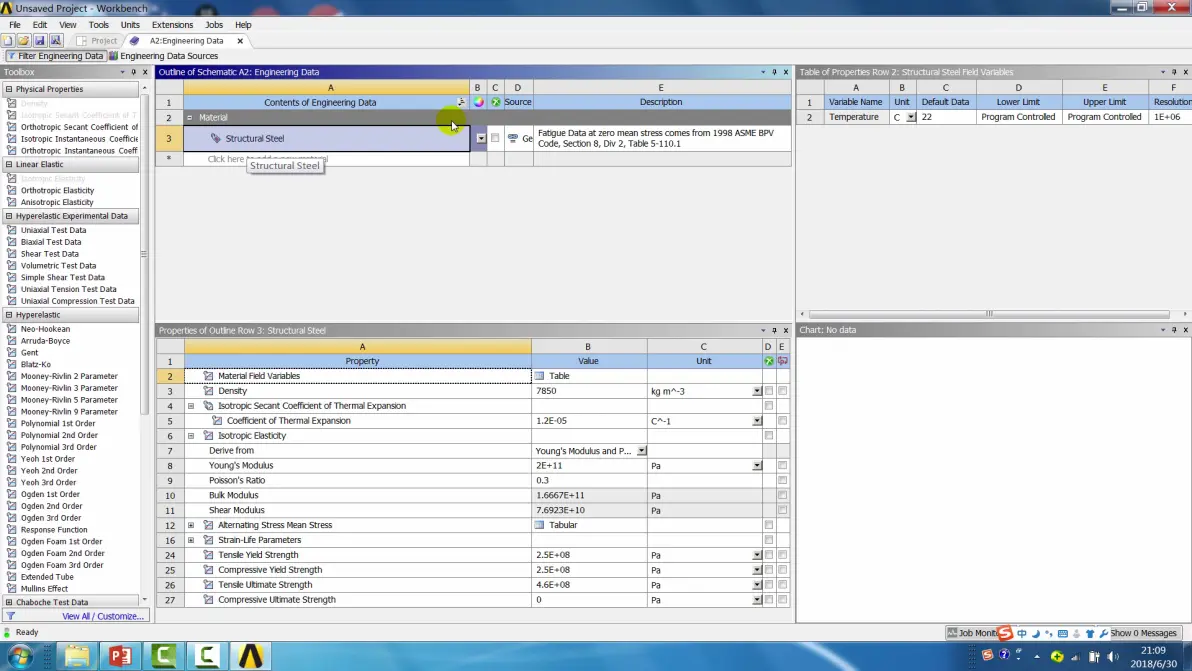
Task: Select Neo-Hookean in the toolbox
Action: [45, 329]
